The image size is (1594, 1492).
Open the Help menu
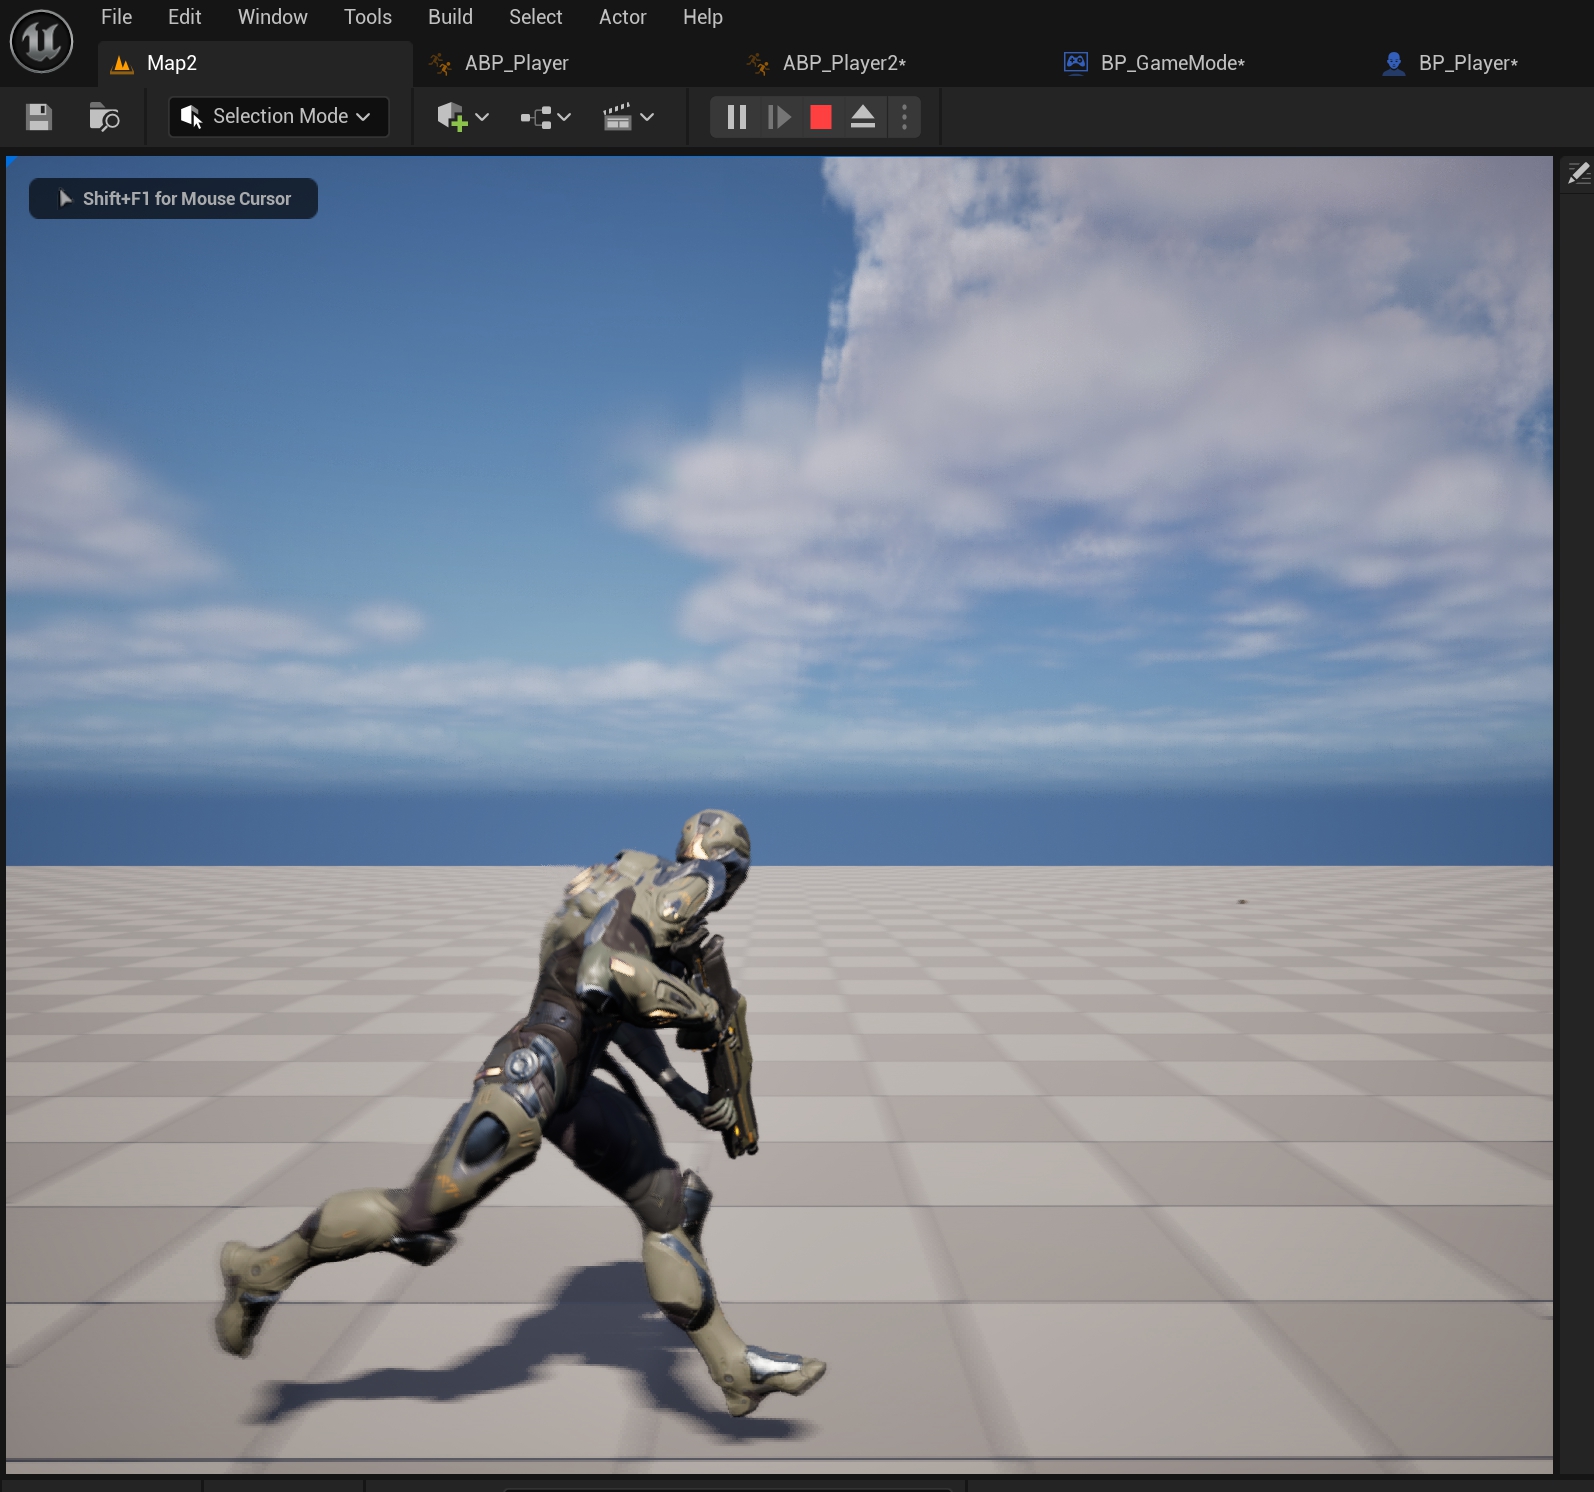pos(702,17)
